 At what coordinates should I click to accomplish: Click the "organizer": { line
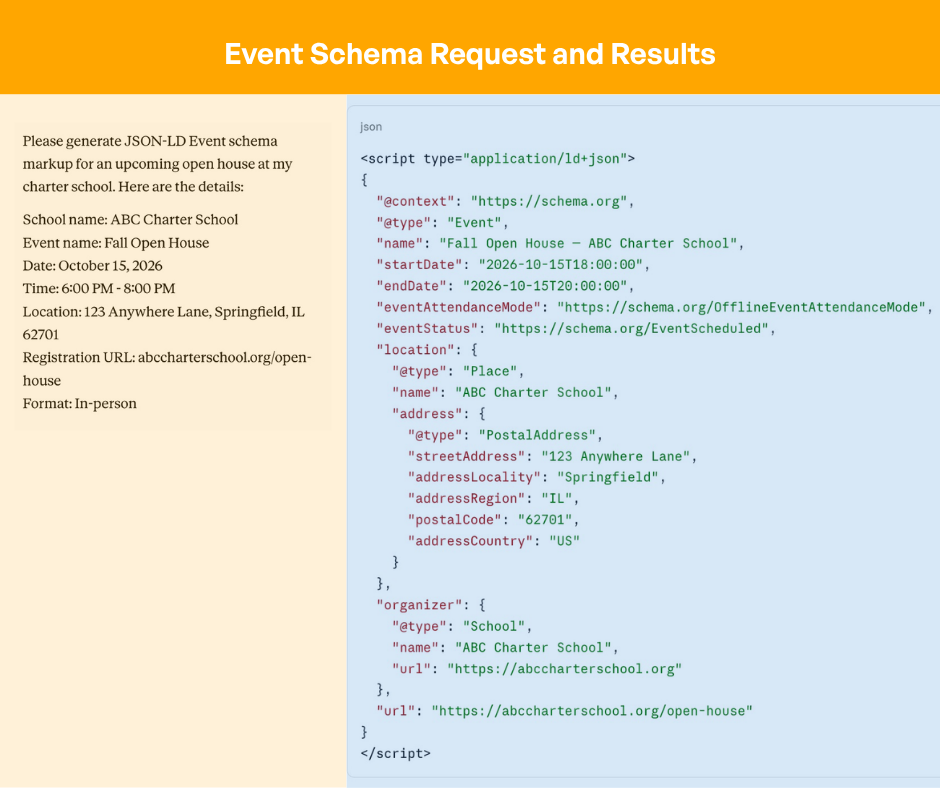click(430, 605)
